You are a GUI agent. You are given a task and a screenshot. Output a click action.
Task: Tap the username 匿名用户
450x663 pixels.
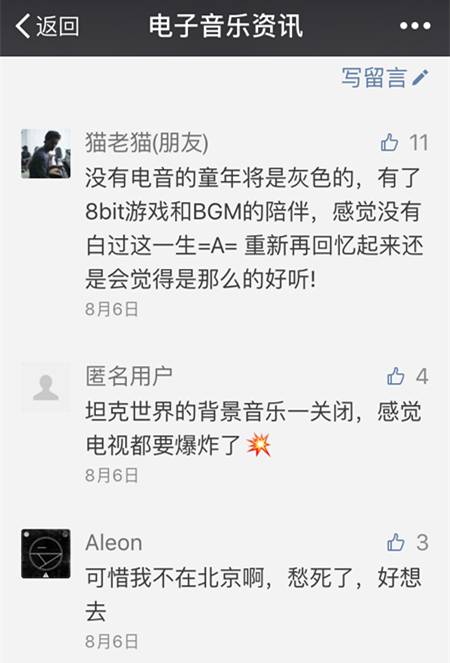[x=129, y=376]
